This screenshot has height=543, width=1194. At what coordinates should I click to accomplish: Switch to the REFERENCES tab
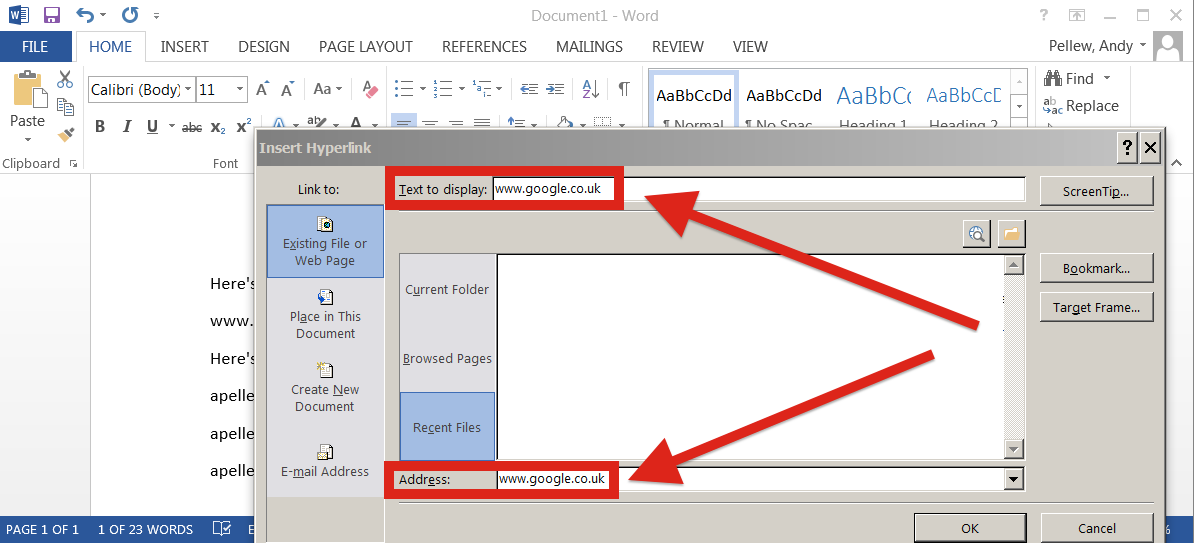pos(484,46)
